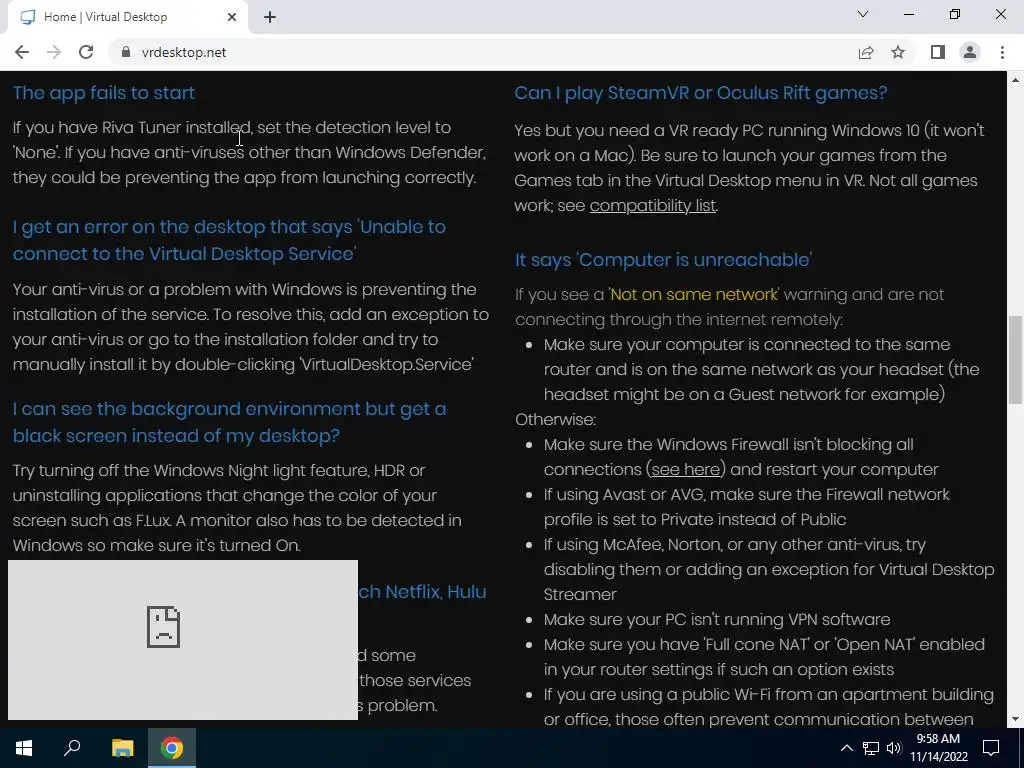Click the Chrome taskbar icon
This screenshot has width=1024, height=768.
pyautogui.click(x=172, y=748)
